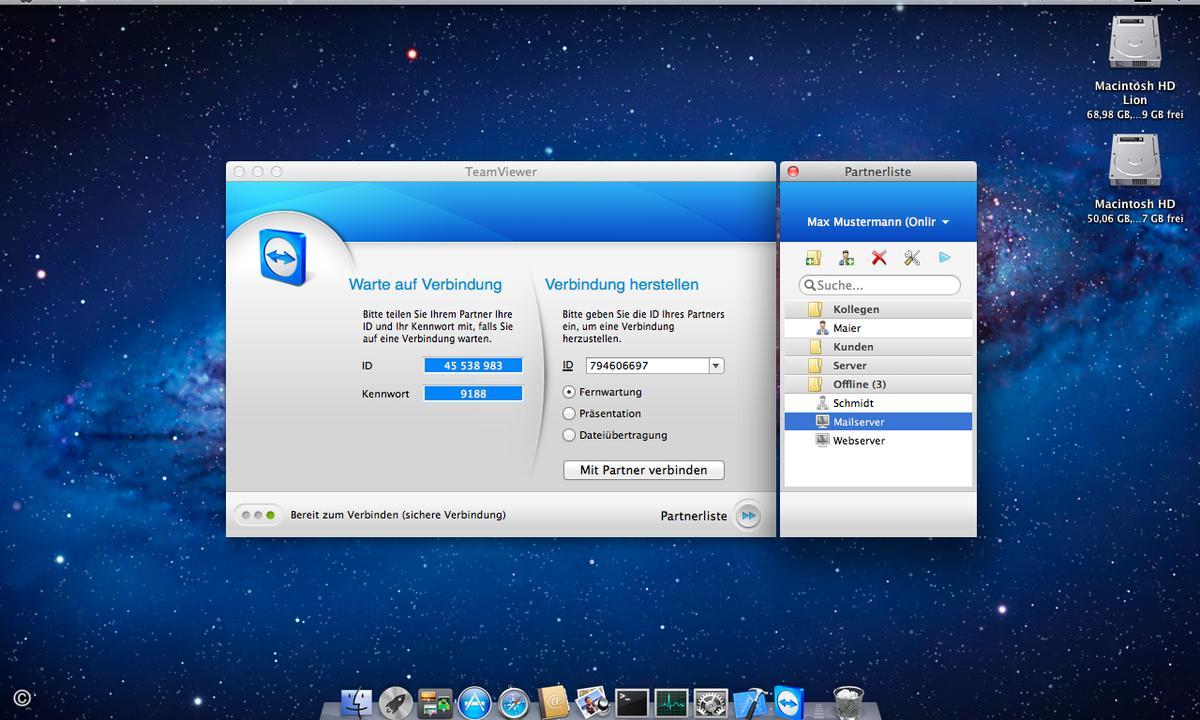Select partner Maier in the list

(x=878, y=328)
